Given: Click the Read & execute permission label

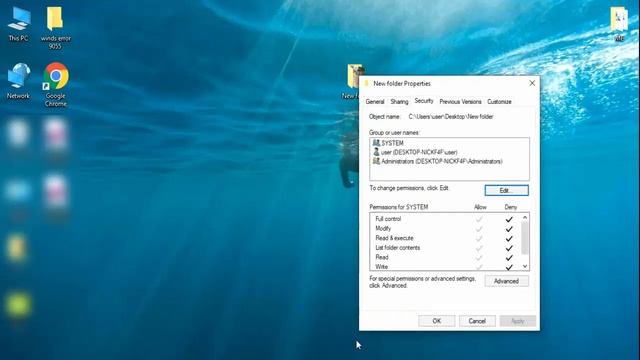Looking at the screenshot, I should pos(394,238).
